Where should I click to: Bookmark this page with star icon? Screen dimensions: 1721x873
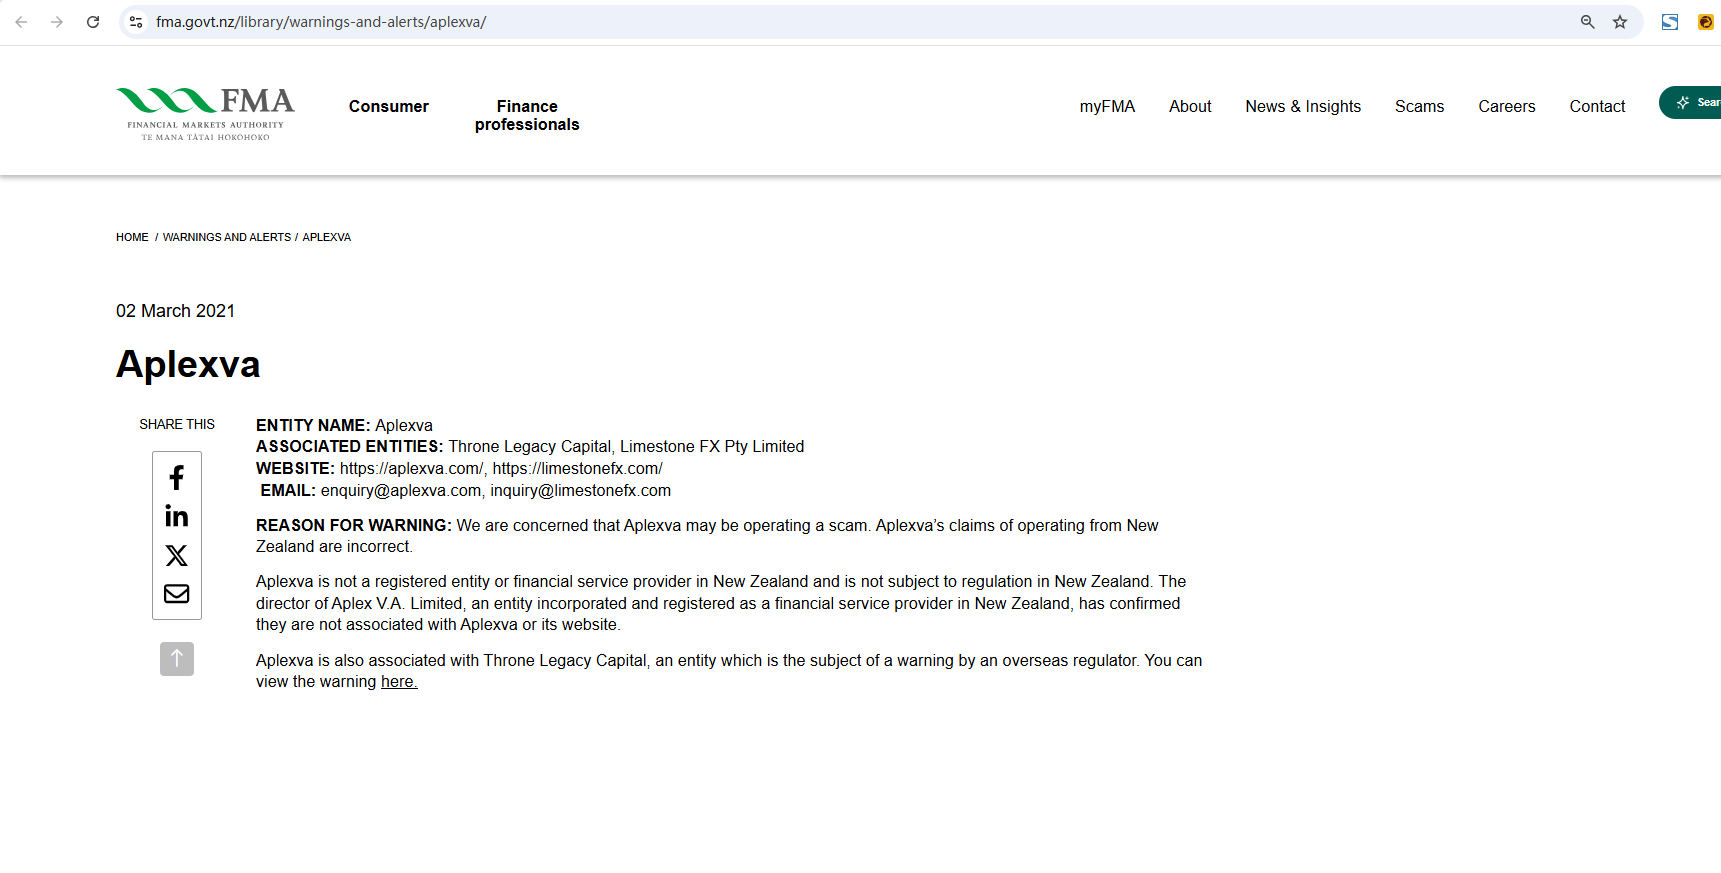(1620, 22)
